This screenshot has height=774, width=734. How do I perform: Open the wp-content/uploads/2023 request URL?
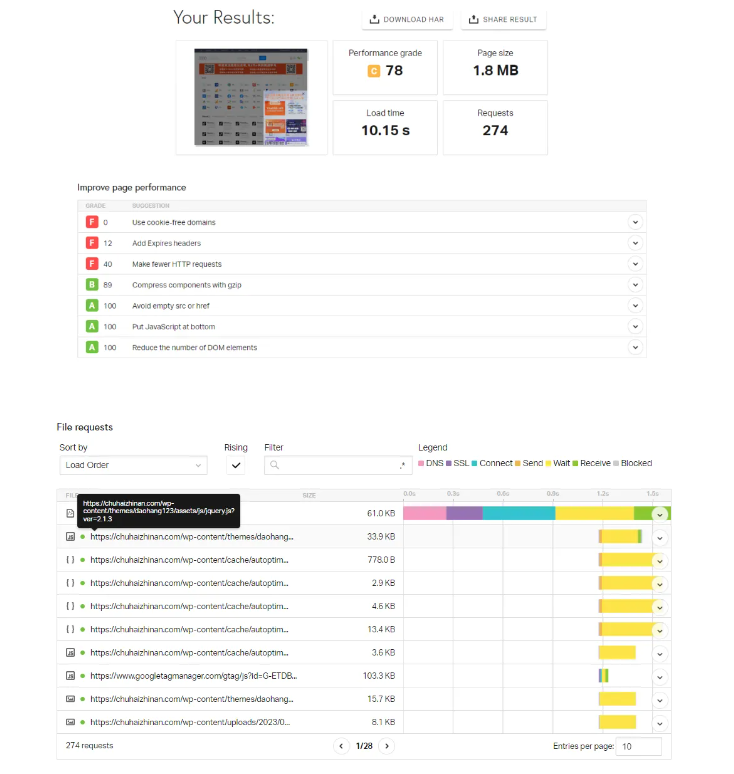point(190,722)
